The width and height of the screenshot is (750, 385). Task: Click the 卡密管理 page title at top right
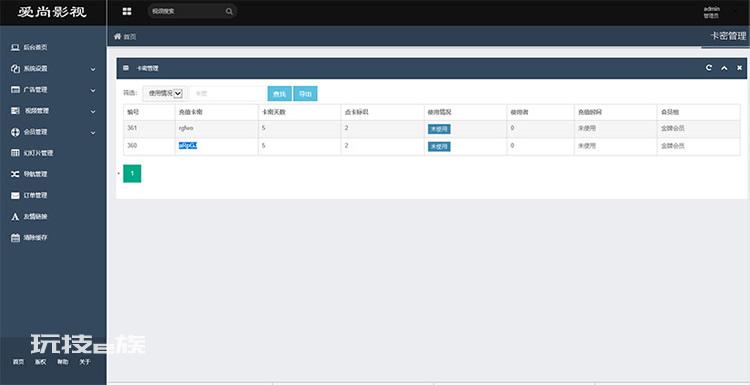point(728,36)
